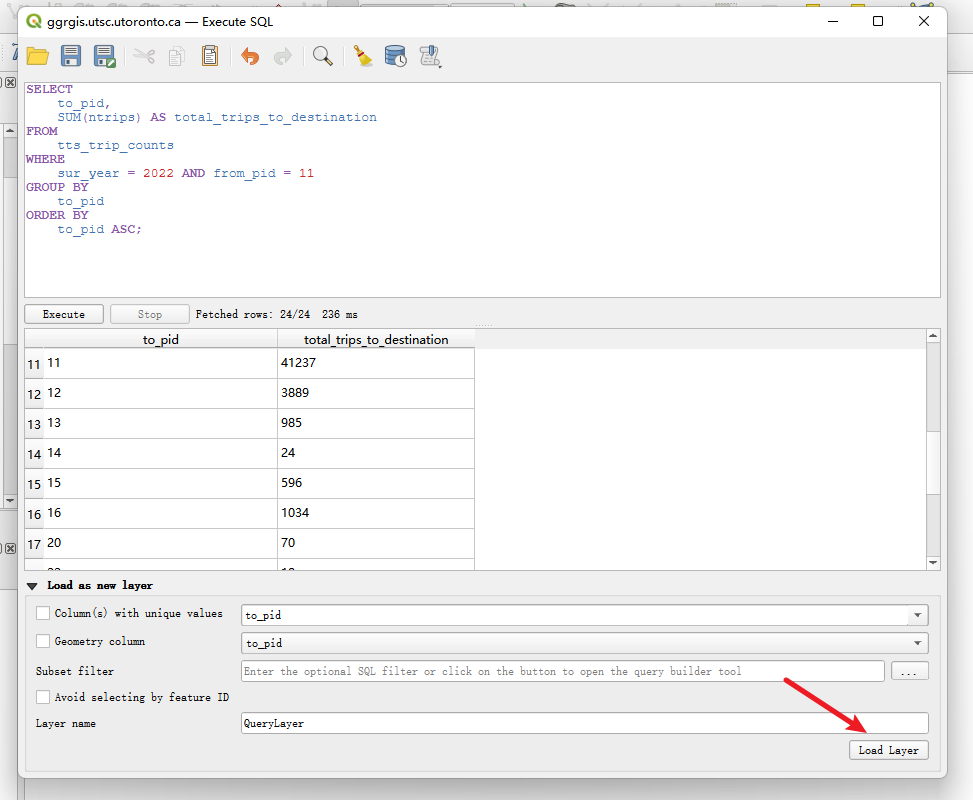Screen dimensions: 973x800
Task: Collapse the Load as new layer section
Action: coord(32,586)
